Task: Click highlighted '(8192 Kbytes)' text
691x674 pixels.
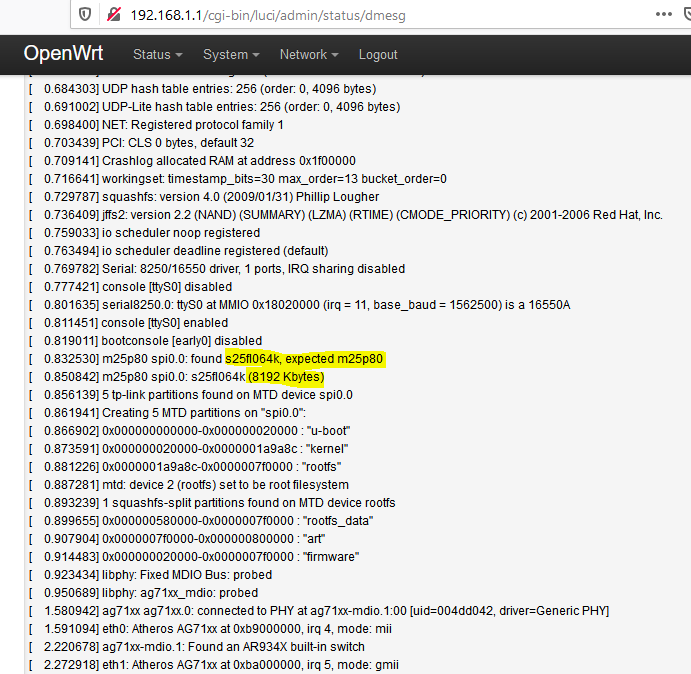Action: [286, 377]
